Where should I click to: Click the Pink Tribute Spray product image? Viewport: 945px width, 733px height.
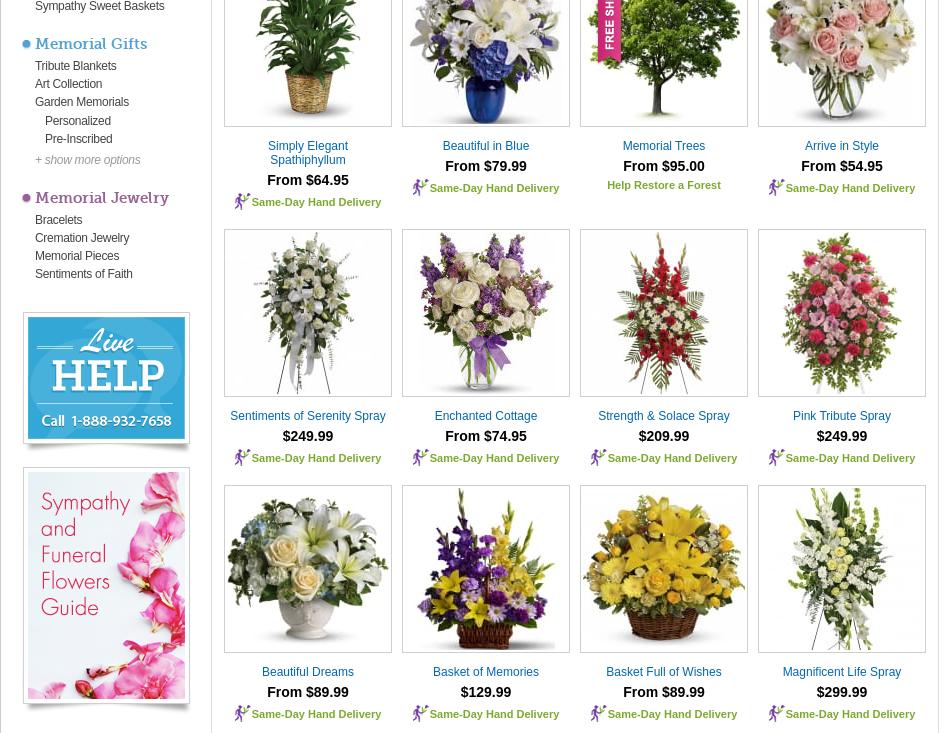[x=841, y=313]
